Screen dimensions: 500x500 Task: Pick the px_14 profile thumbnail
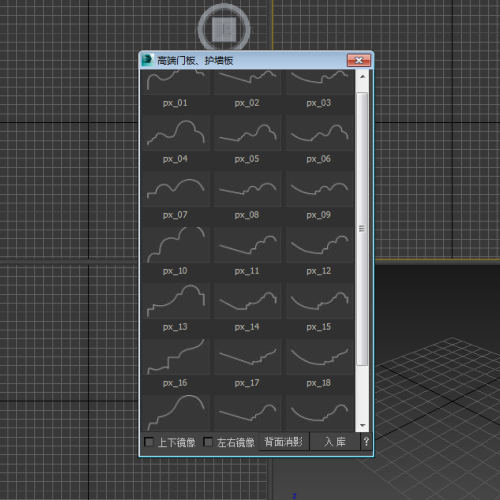pos(248,301)
